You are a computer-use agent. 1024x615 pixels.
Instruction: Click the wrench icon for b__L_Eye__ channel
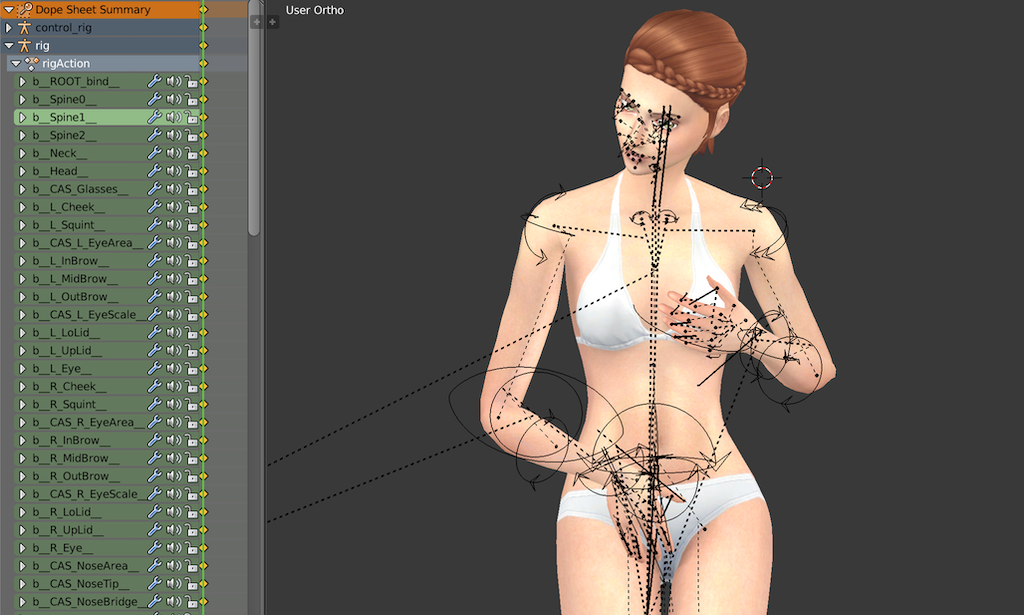[x=154, y=368]
